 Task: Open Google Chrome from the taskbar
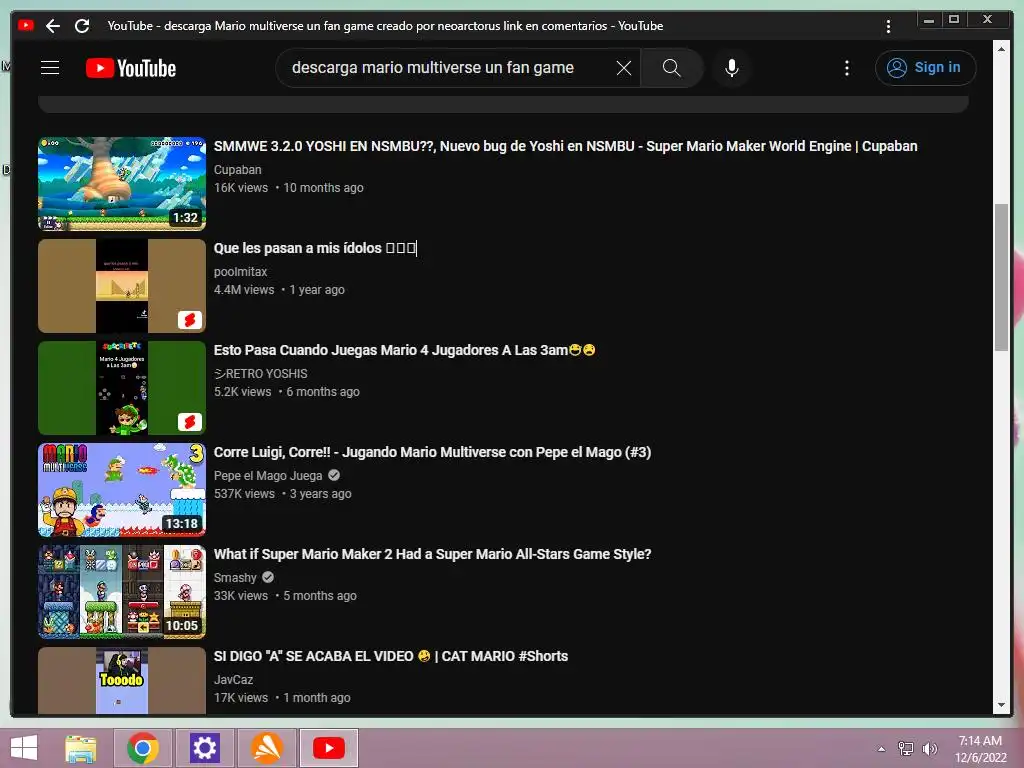click(142, 748)
